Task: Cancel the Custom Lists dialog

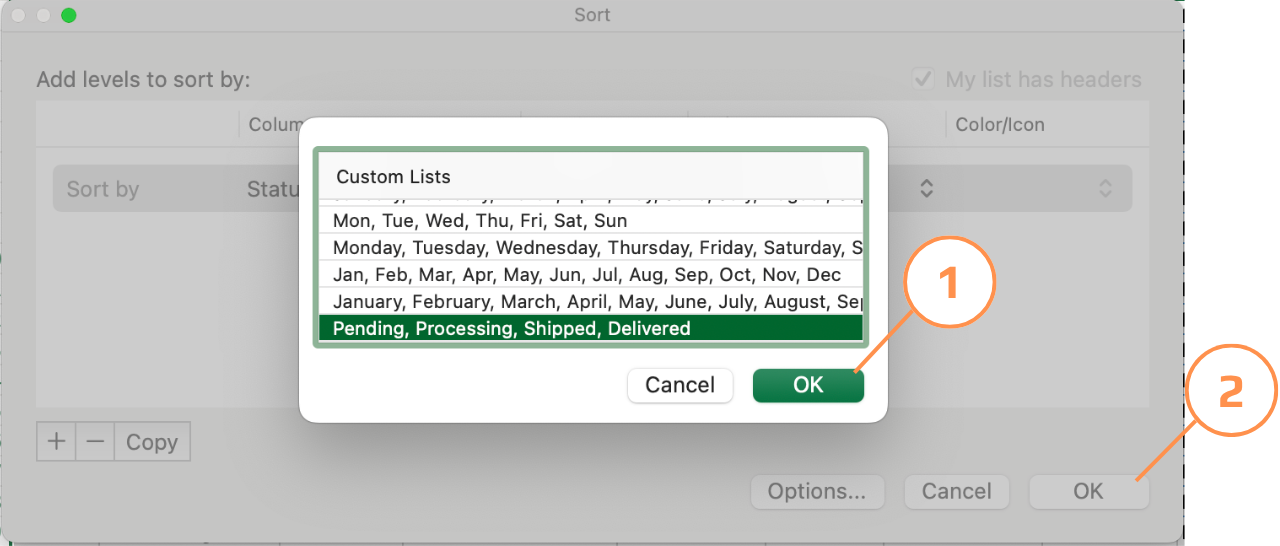Action: (680, 385)
